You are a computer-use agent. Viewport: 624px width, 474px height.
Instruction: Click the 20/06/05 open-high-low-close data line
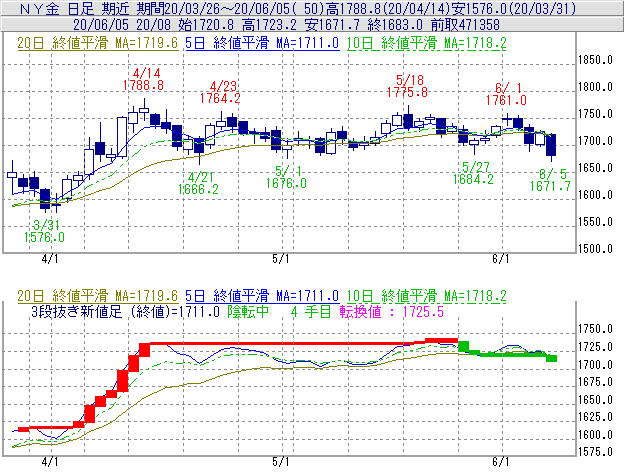tap(286, 25)
